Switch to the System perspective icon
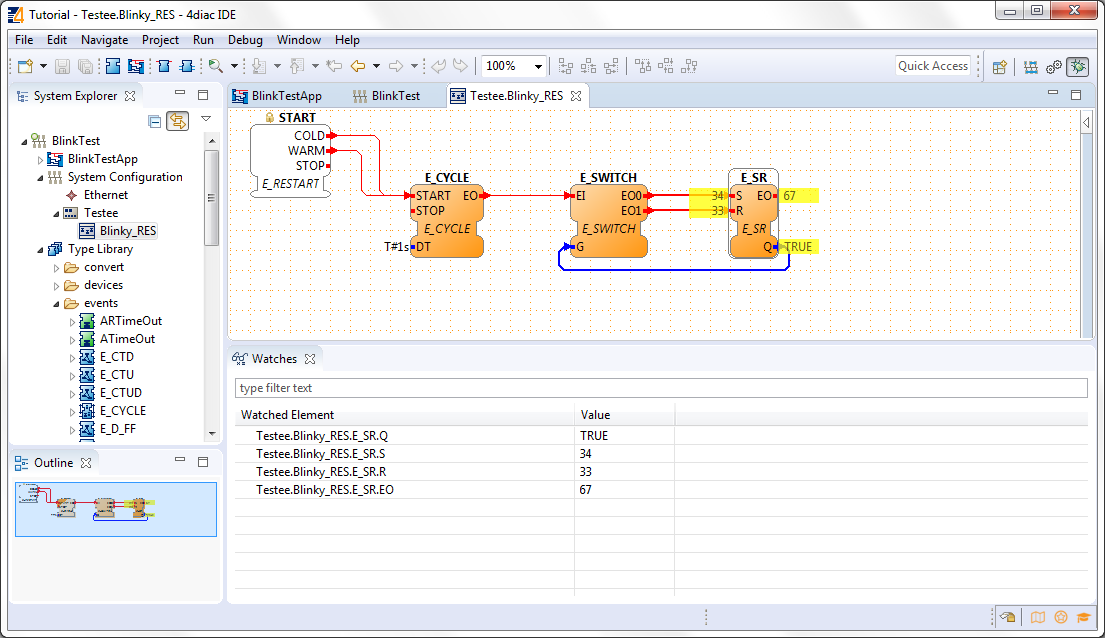 (x=1030, y=67)
